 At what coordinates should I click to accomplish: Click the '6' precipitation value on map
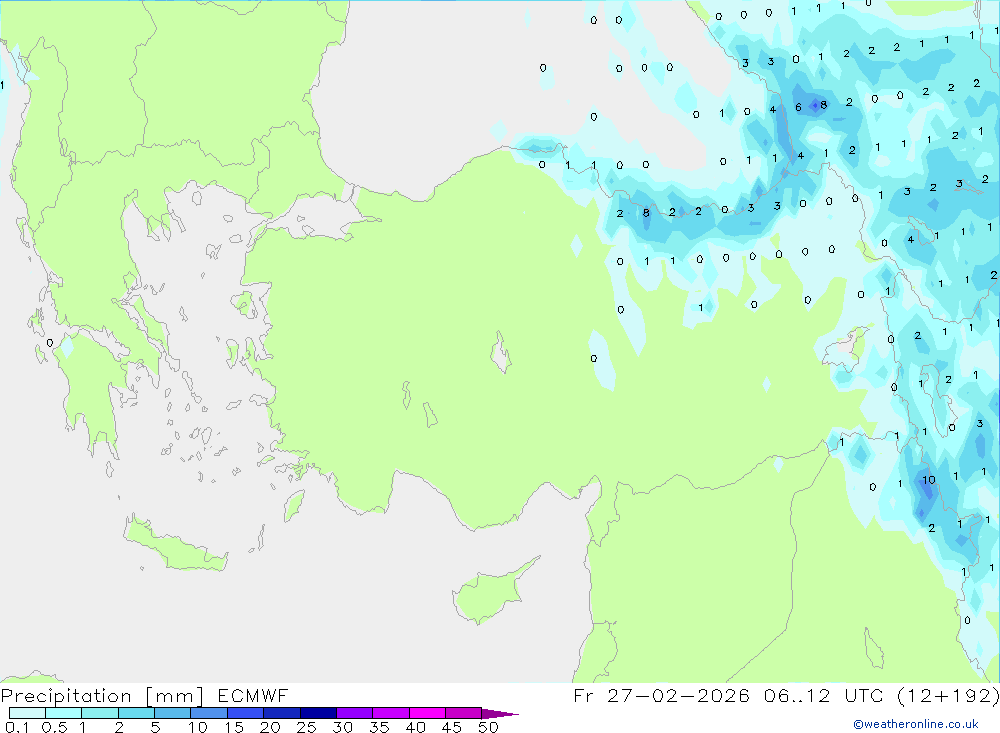coord(798,107)
